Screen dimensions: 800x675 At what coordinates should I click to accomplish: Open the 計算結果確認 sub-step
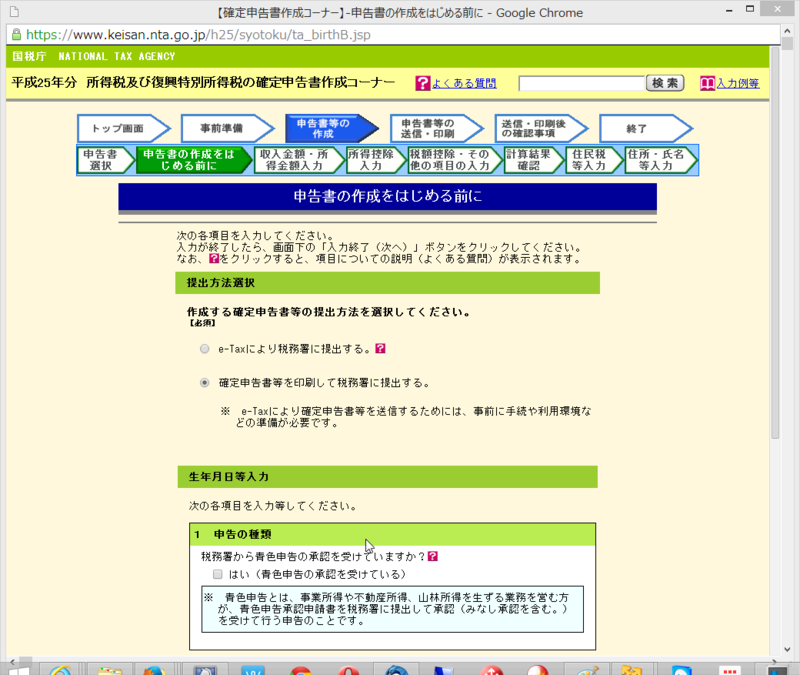(534, 160)
